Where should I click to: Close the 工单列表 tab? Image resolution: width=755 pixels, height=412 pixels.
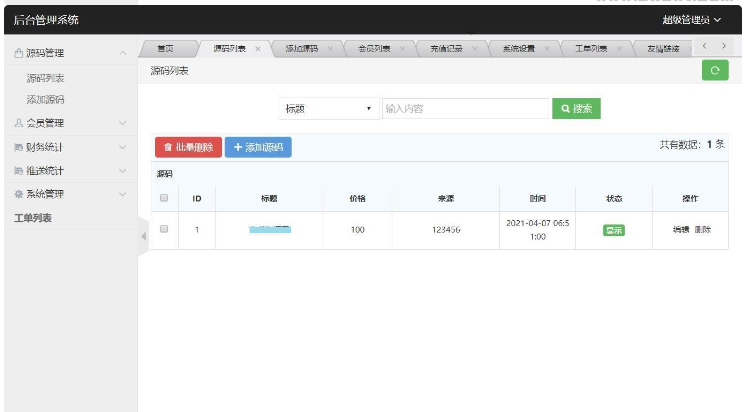(619, 49)
